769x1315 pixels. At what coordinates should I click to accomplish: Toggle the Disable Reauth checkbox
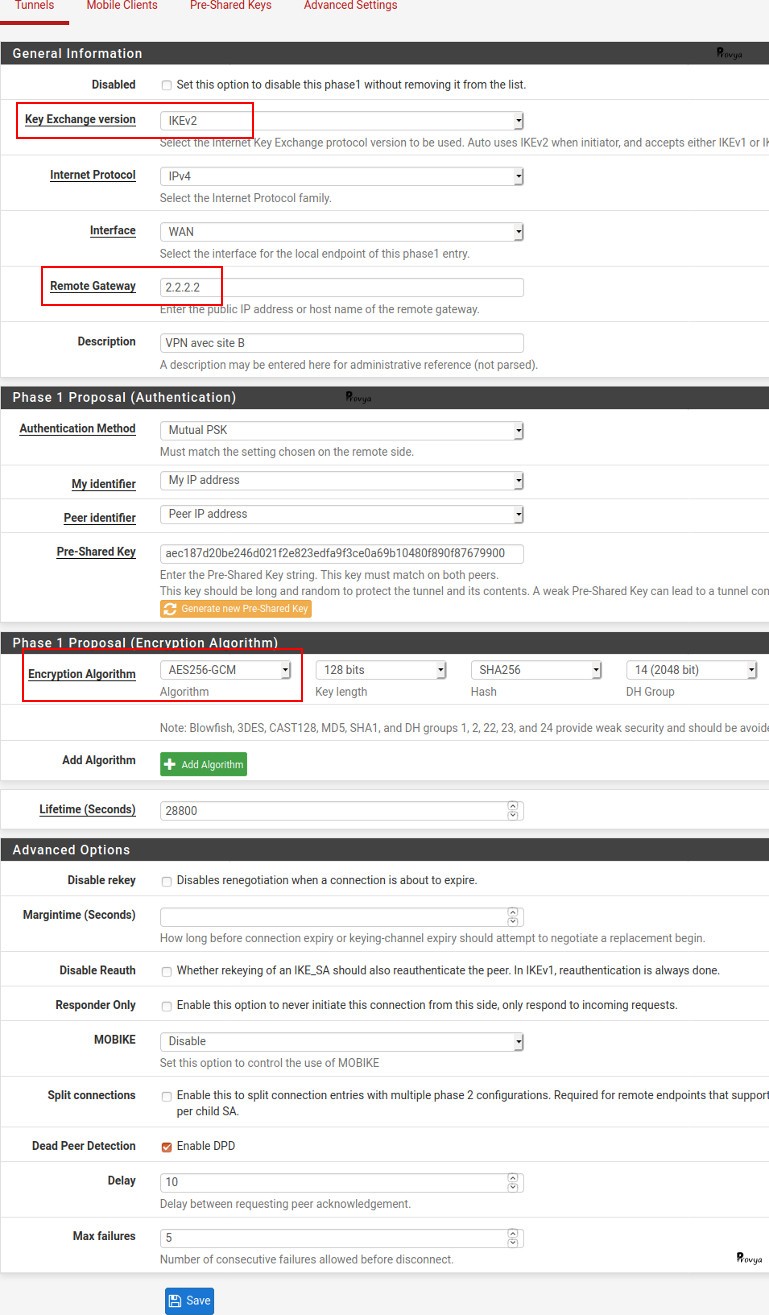[x=166, y=971]
